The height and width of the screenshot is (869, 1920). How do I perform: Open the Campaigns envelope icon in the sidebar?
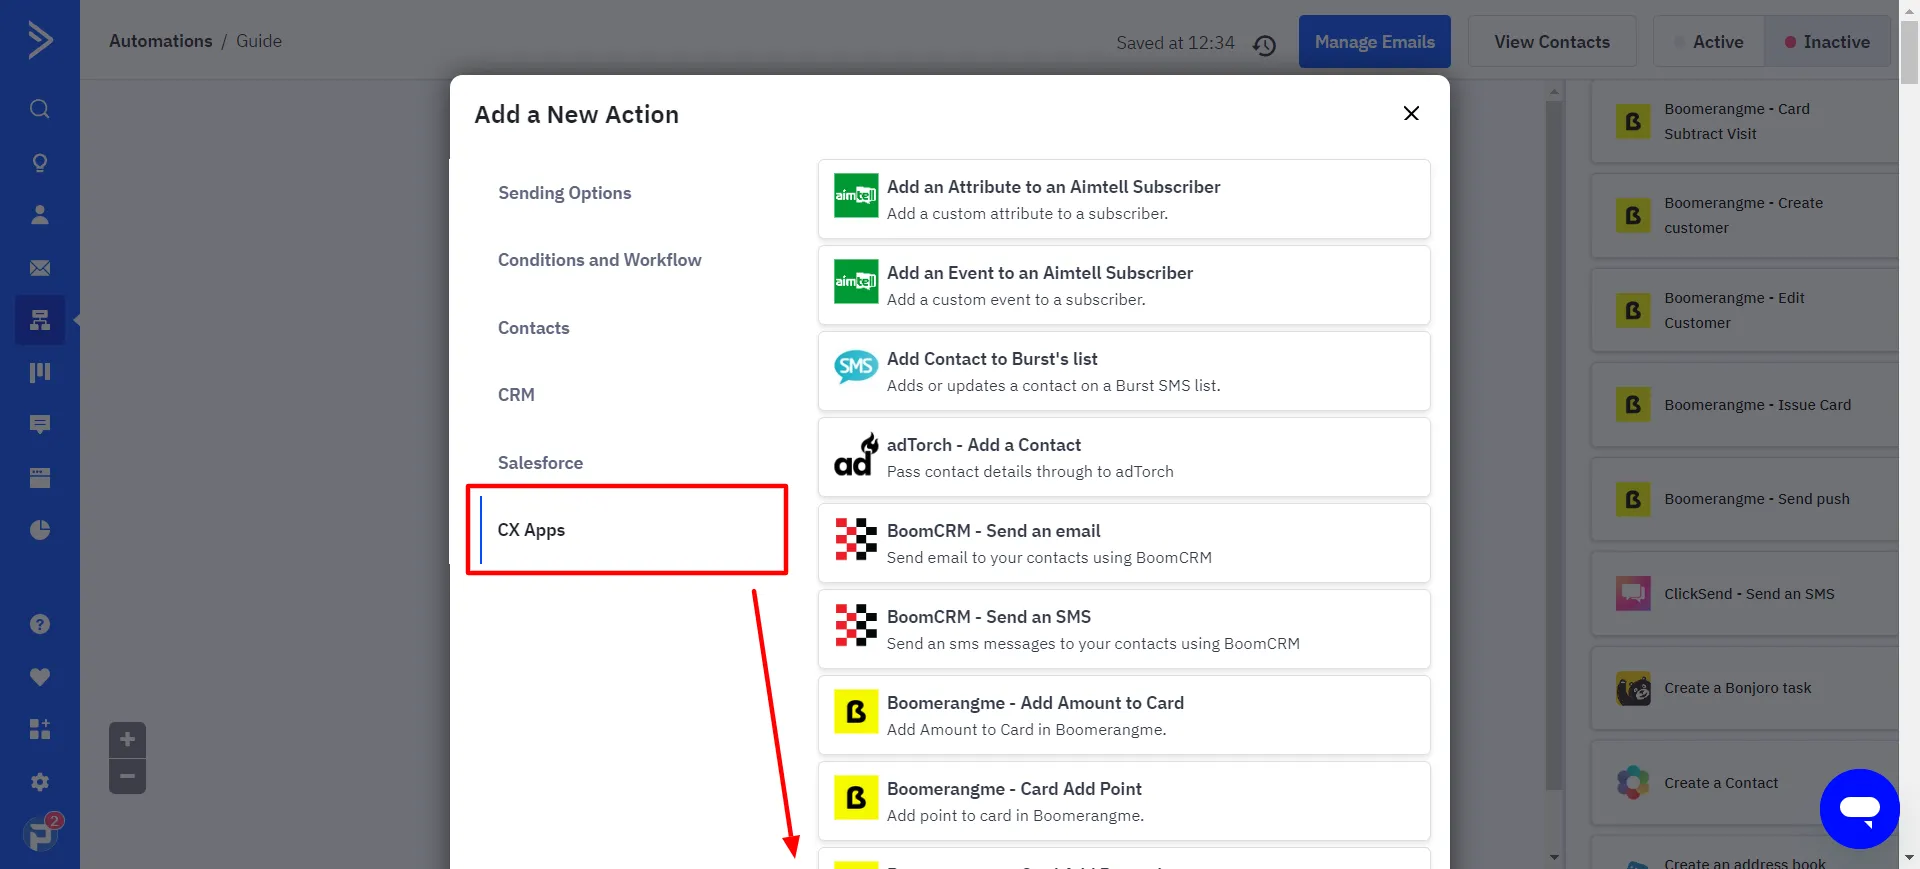pyautogui.click(x=40, y=267)
